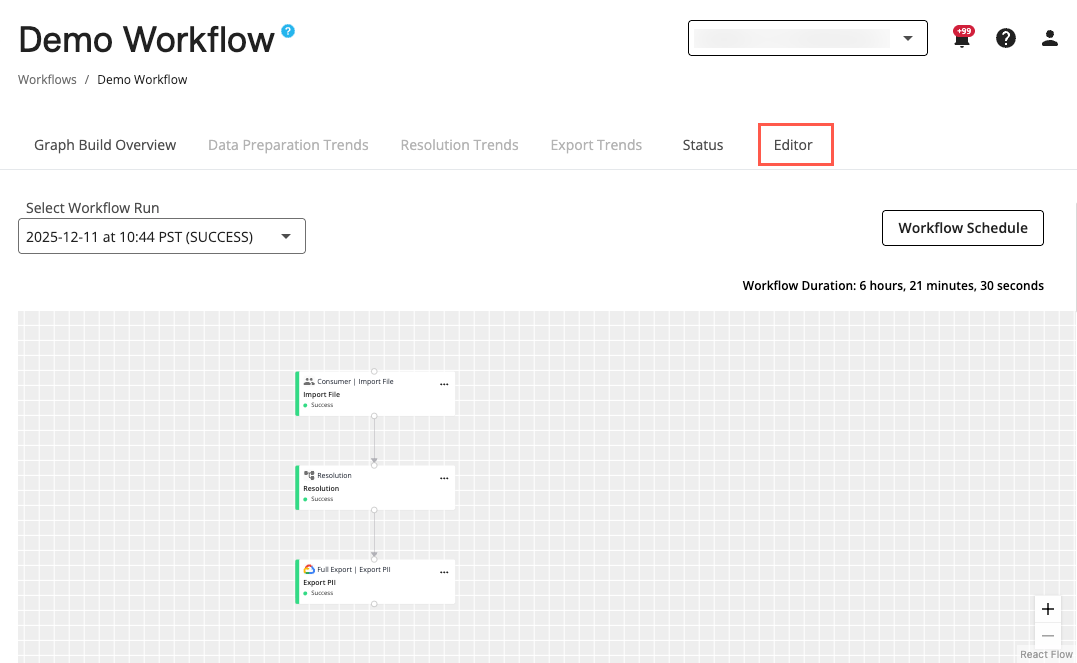Image resolution: width=1077 pixels, height=663 pixels.
Task: Click the Google Cloud logo on Export PII node
Action: [x=311, y=569]
